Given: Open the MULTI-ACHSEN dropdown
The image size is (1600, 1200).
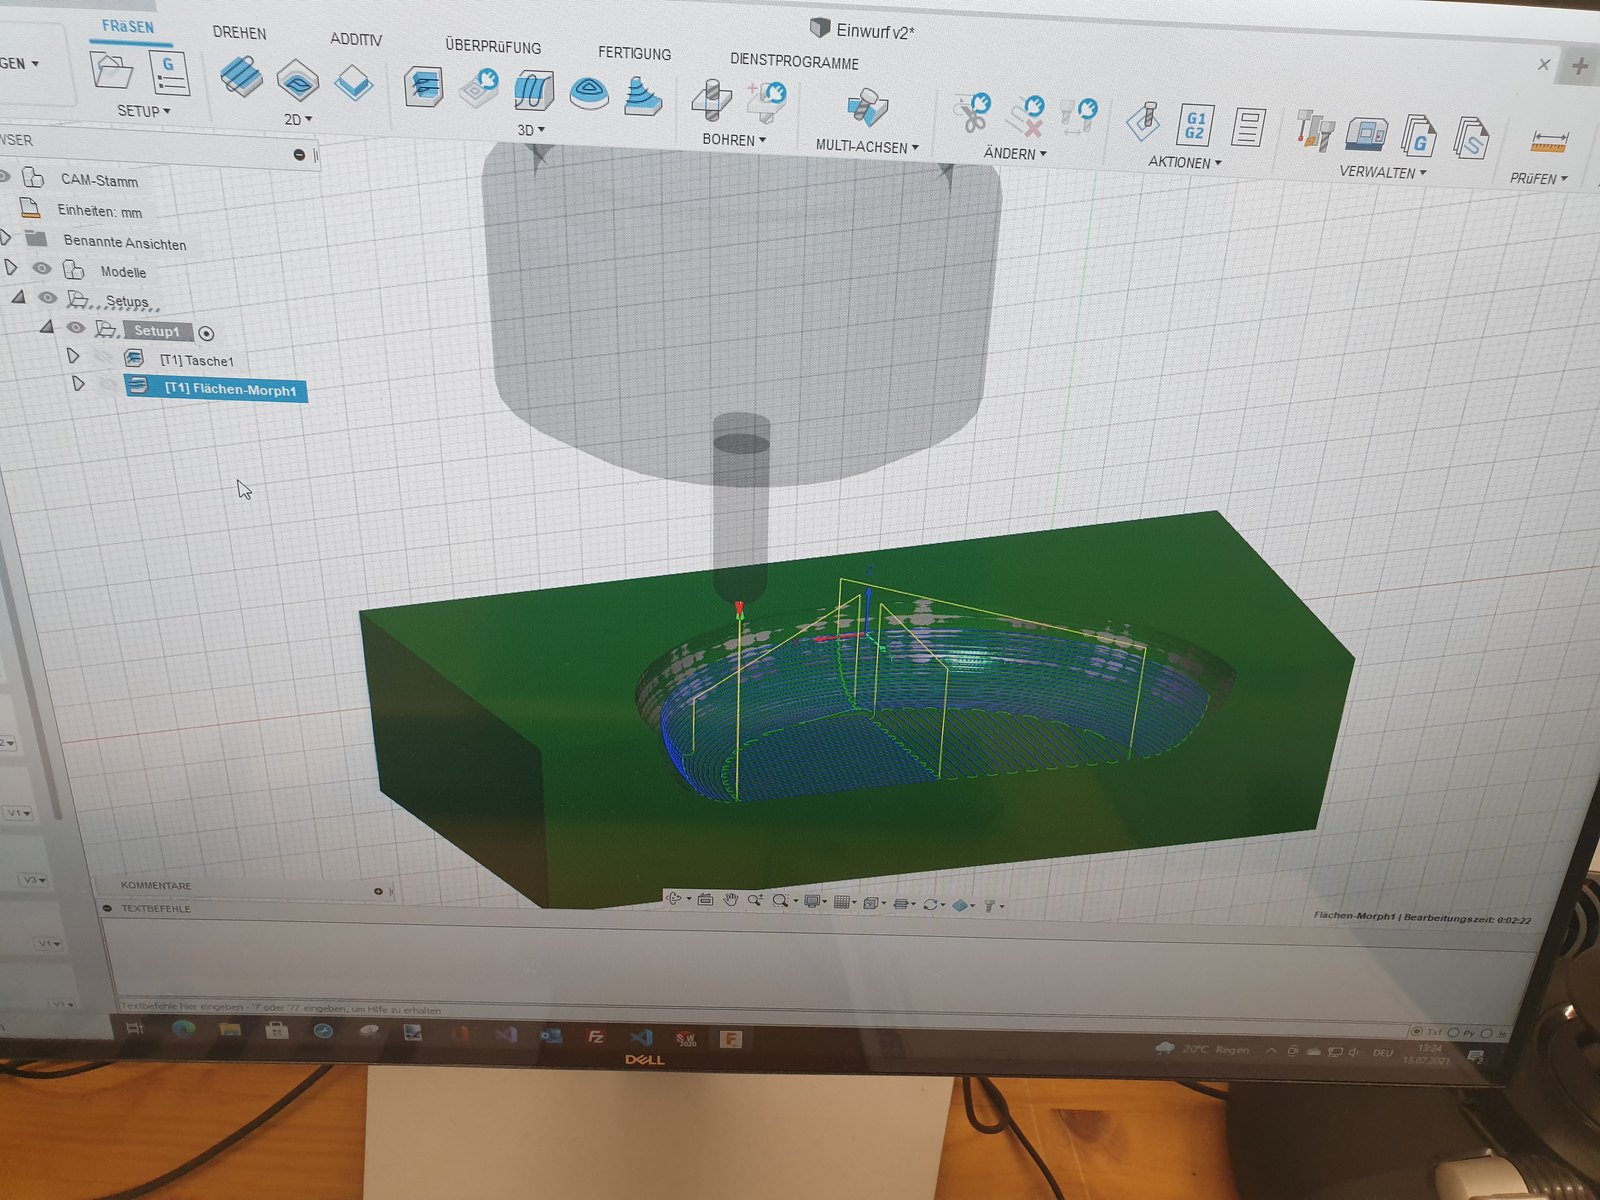Looking at the screenshot, I should coord(867,146).
